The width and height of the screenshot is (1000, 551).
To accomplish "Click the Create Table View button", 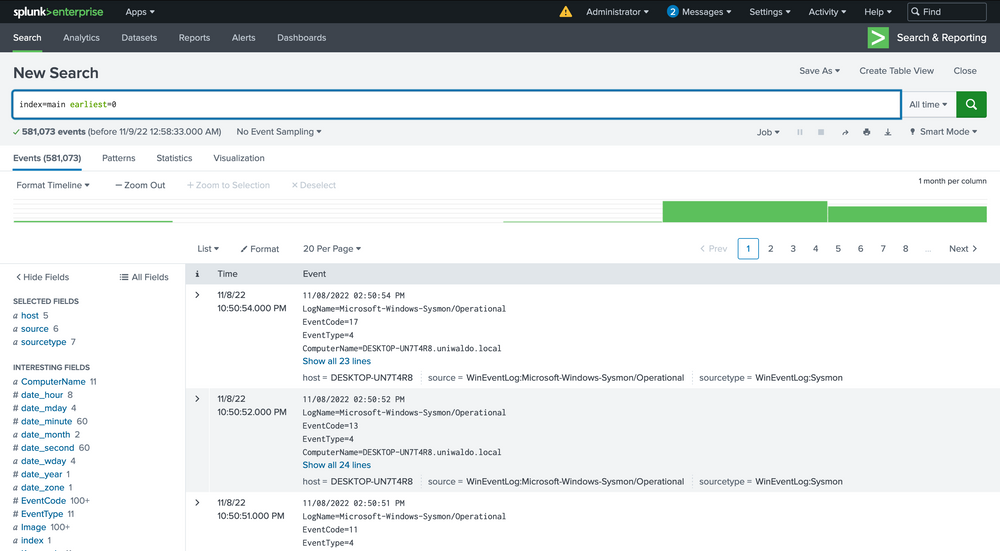I will [x=896, y=71].
